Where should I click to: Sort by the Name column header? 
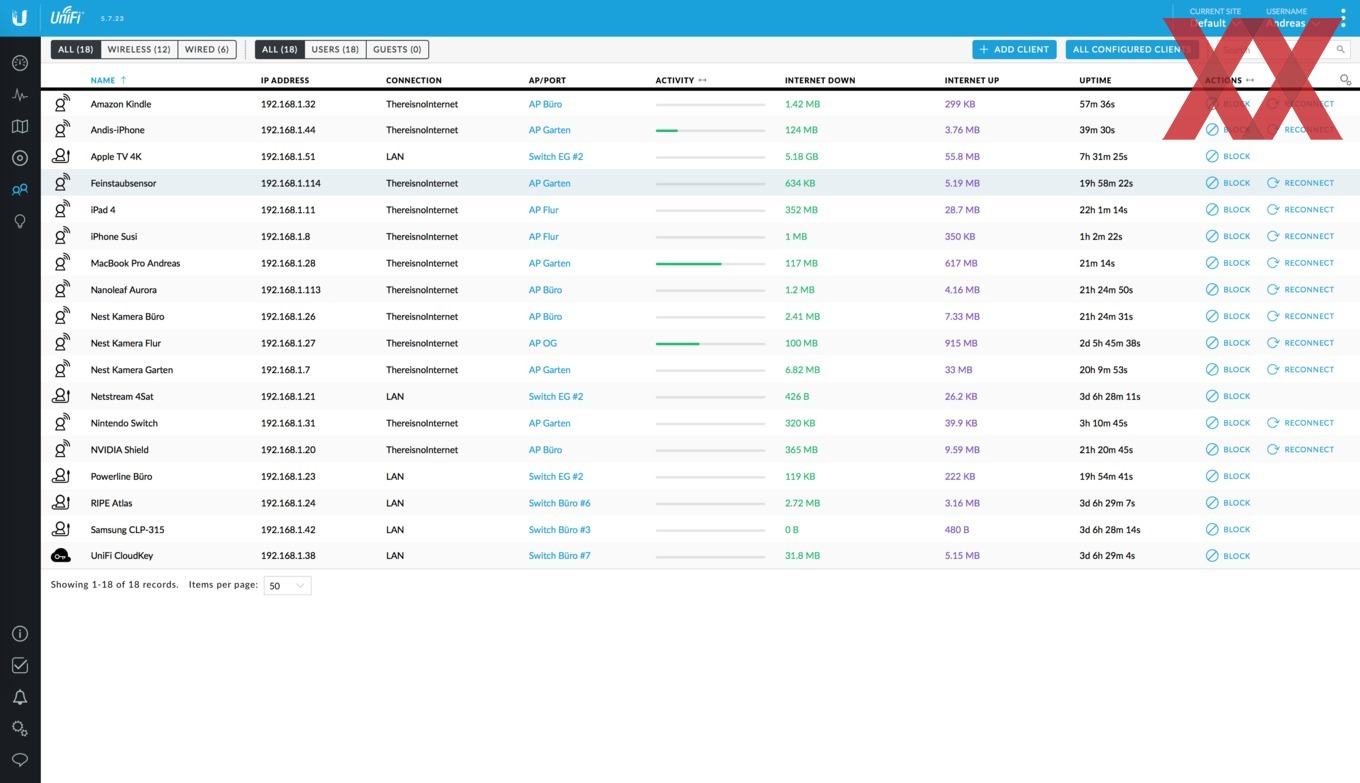click(102, 80)
